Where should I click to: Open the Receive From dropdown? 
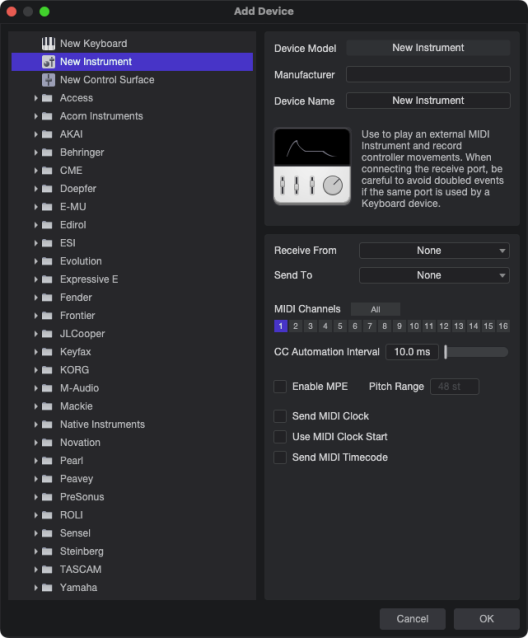coord(434,251)
